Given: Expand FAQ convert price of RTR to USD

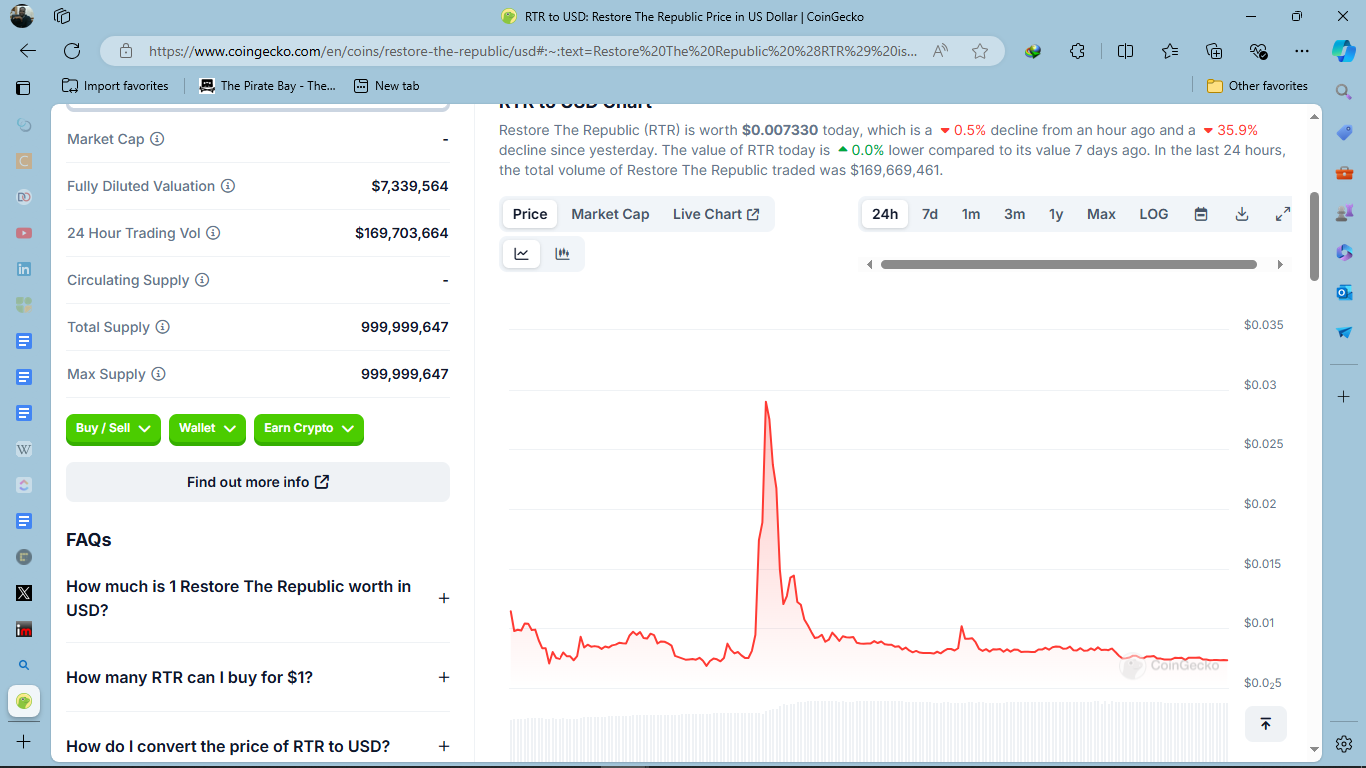Looking at the screenshot, I should (258, 746).
